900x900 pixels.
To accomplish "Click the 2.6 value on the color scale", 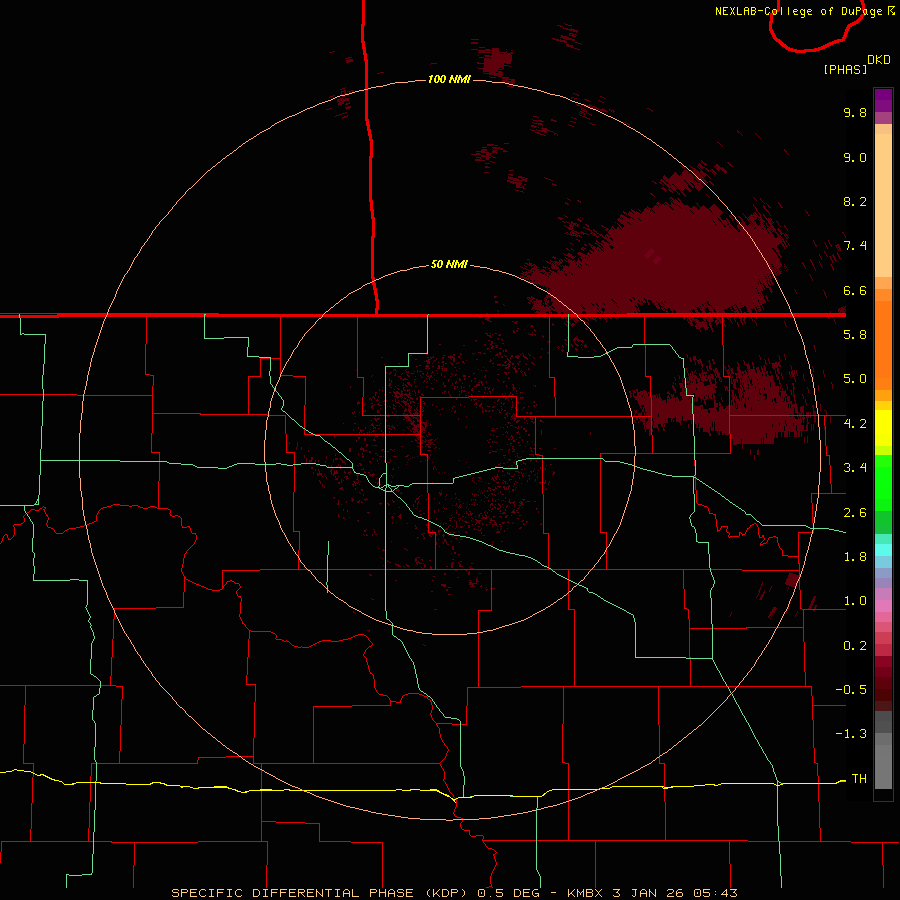I will point(855,513).
